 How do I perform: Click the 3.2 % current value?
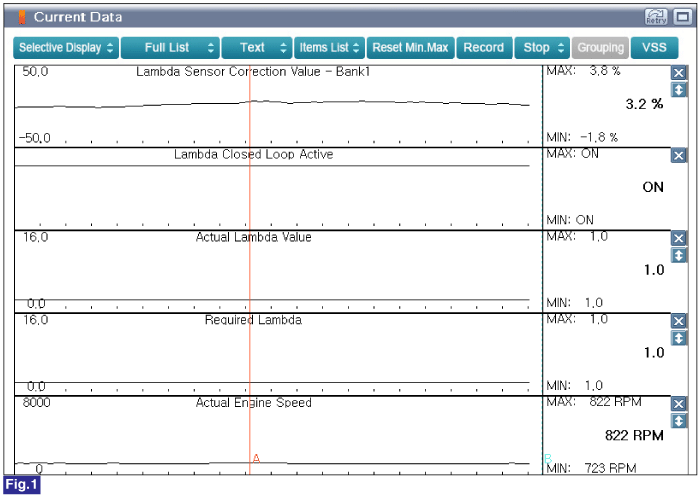644,104
